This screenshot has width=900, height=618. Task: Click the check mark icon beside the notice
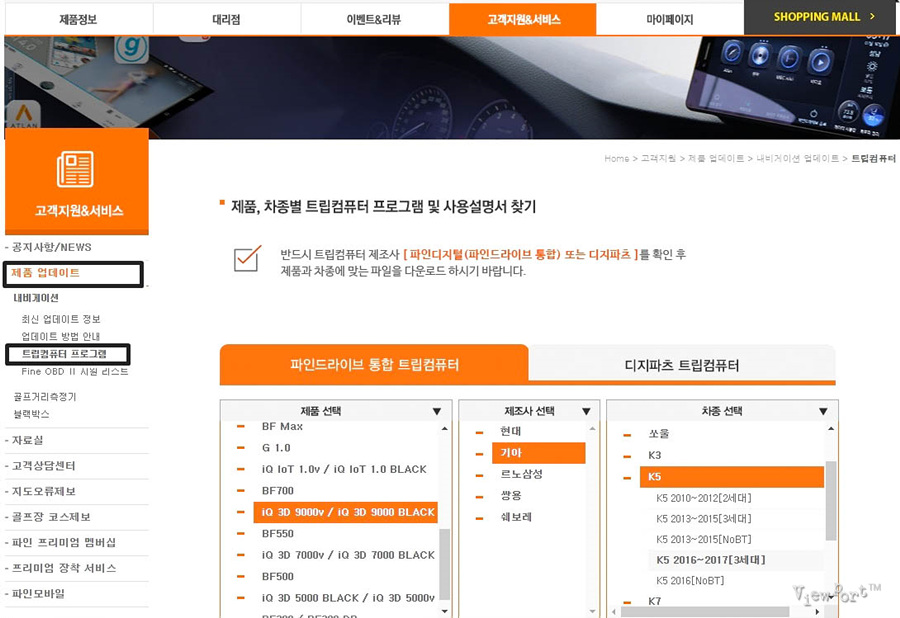tap(247, 258)
